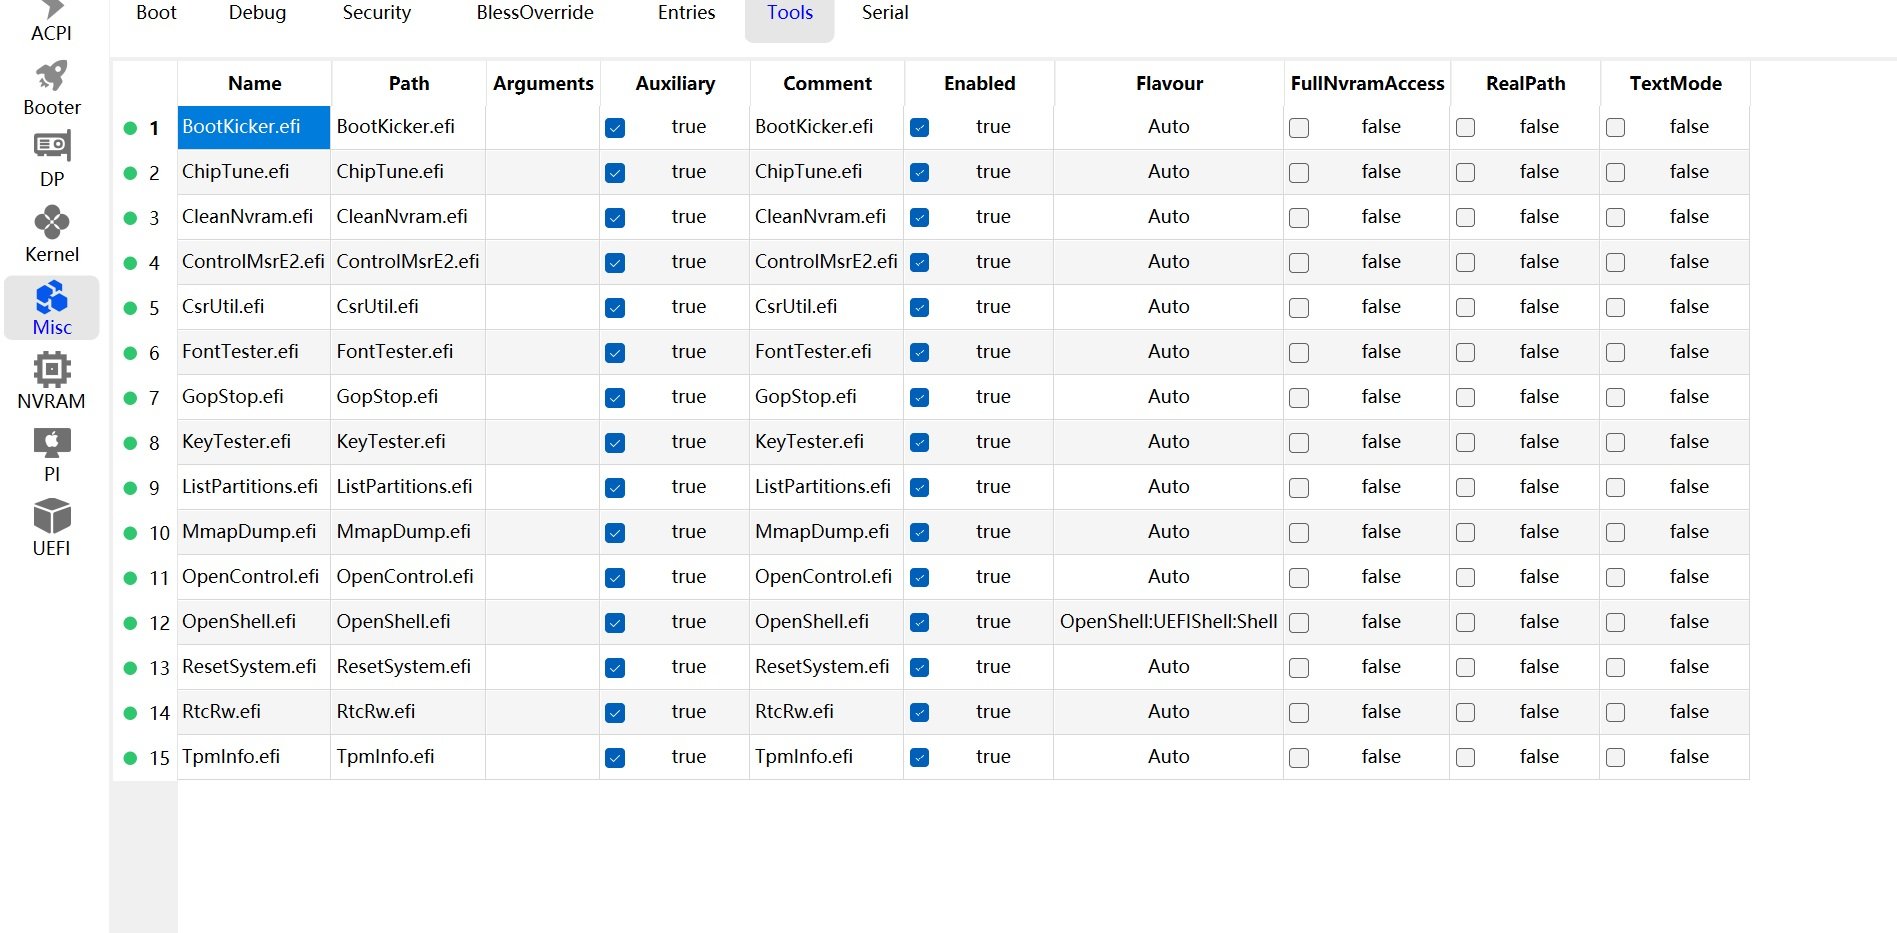Open the BlessOverride tab
This screenshot has width=1897, height=933.
point(534,13)
